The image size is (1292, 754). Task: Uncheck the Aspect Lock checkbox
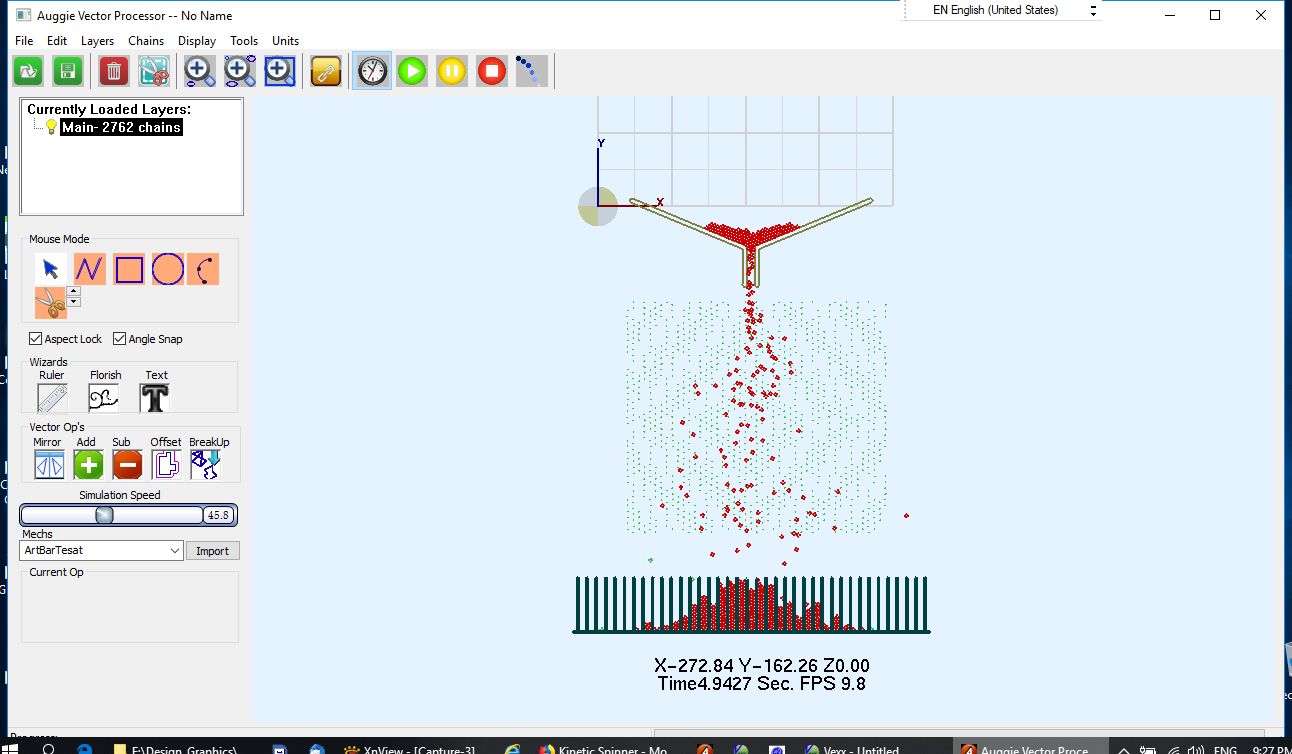point(36,339)
